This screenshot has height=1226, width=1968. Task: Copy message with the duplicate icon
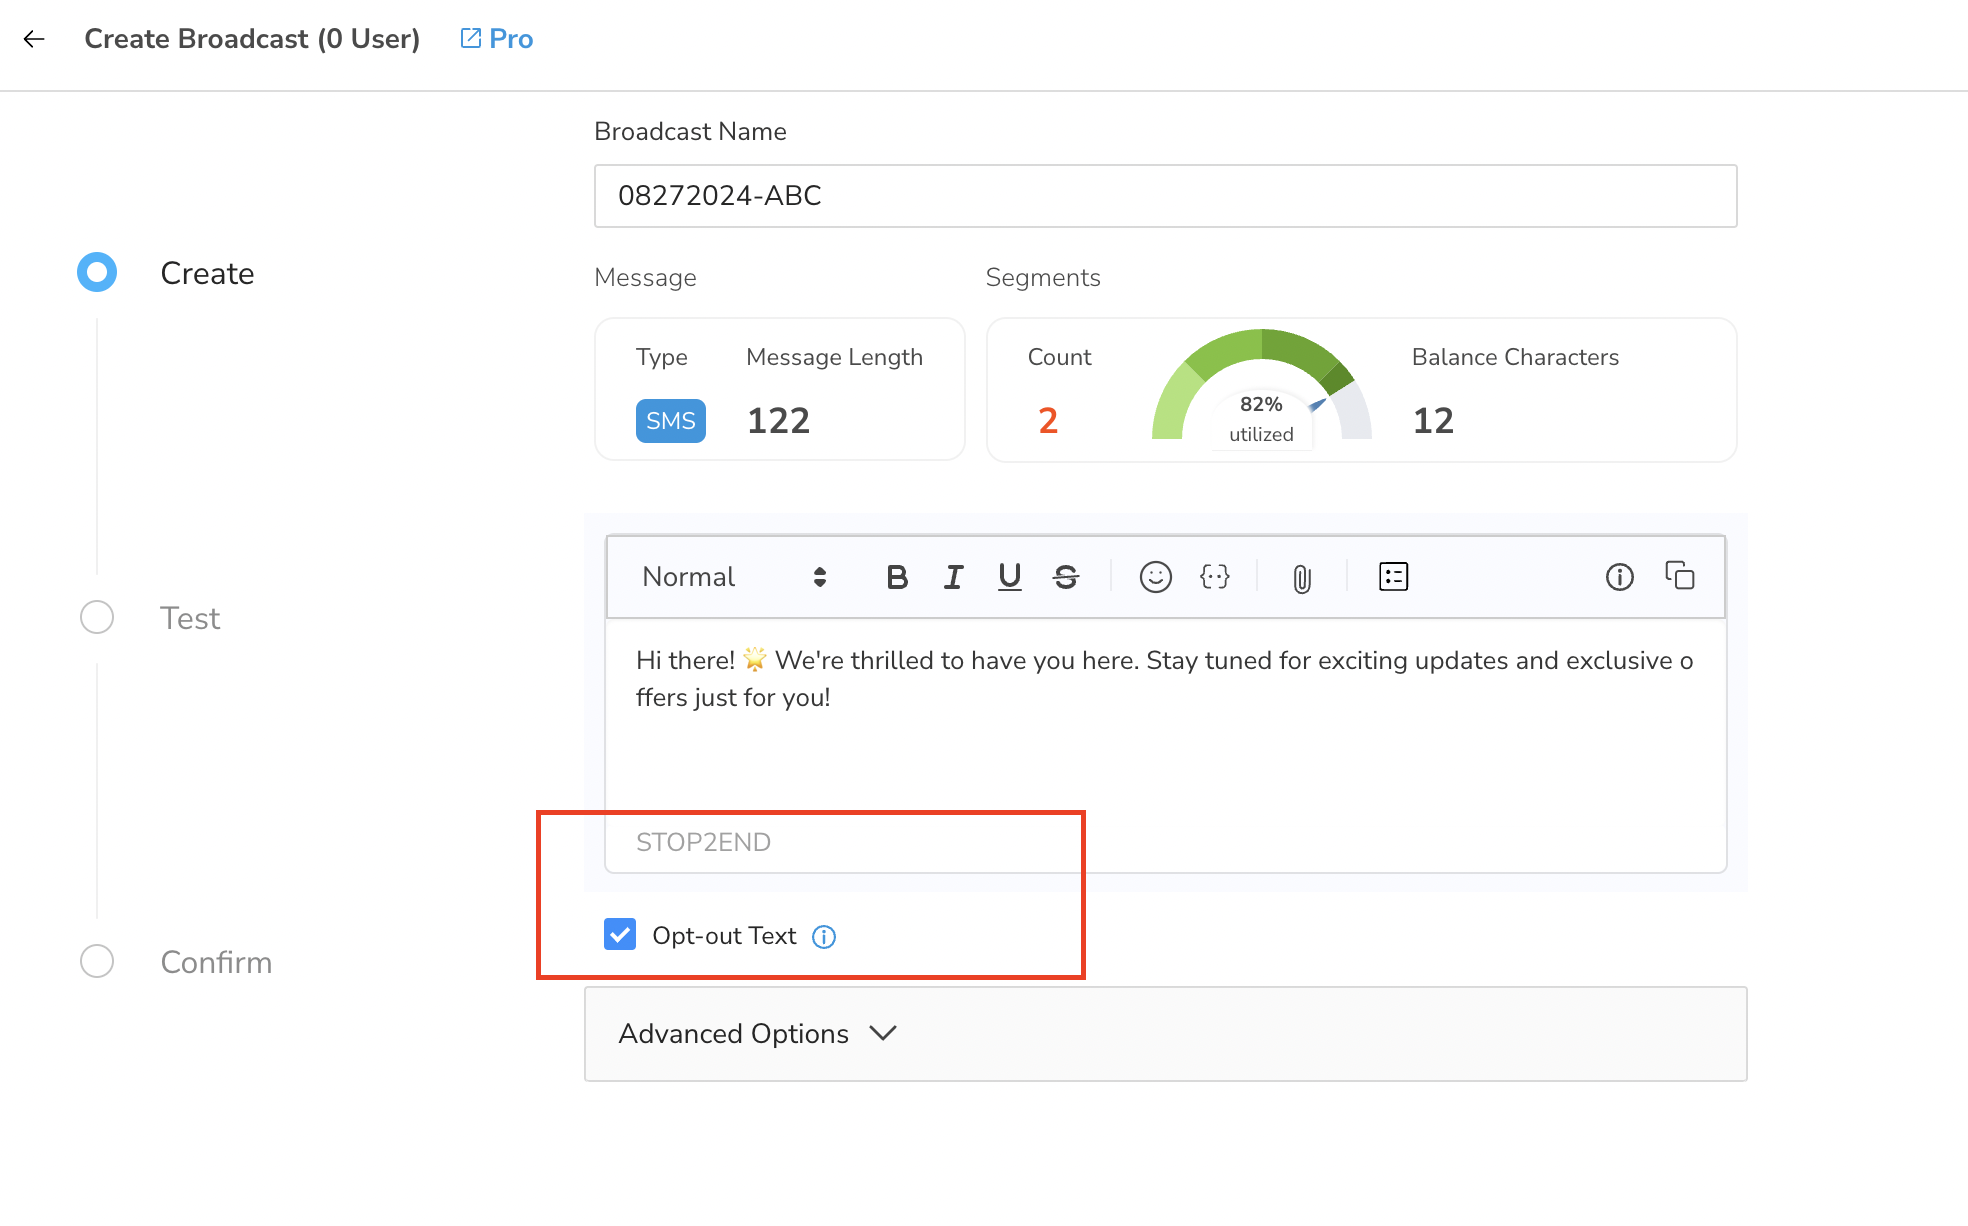point(1680,575)
